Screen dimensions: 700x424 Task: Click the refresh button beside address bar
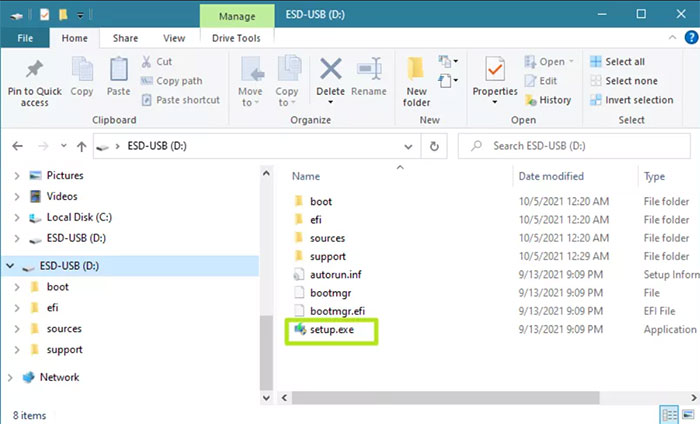pos(434,146)
